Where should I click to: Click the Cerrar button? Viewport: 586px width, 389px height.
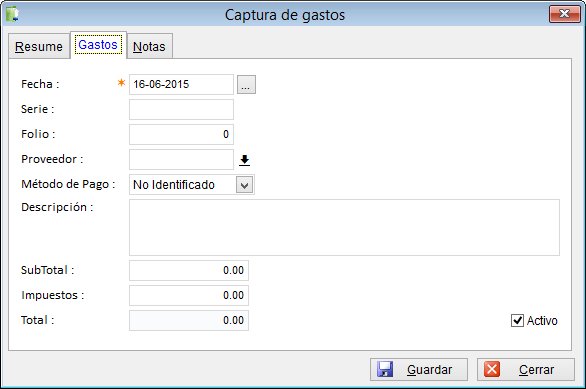[x=525, y=370]
